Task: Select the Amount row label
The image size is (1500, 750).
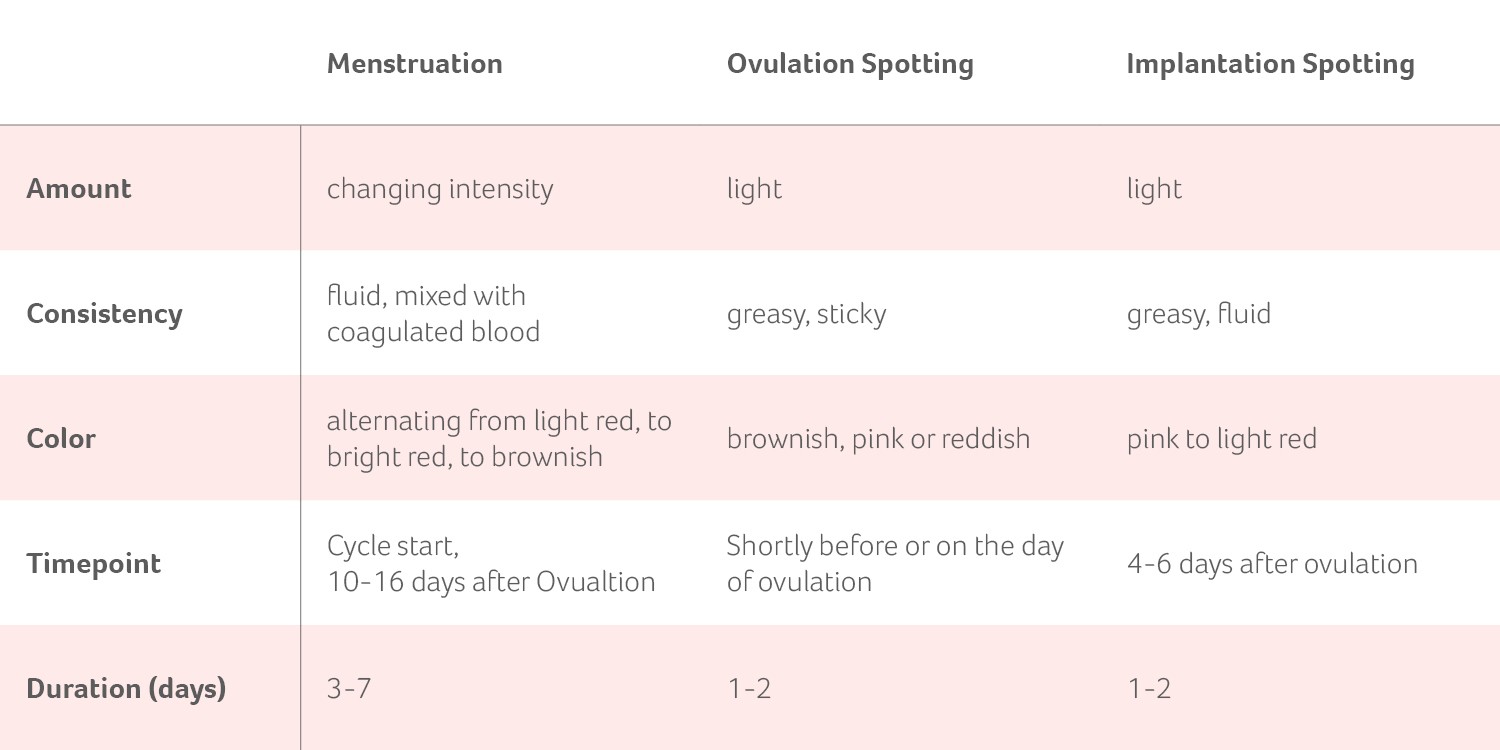Action: [x=79, y=189]
